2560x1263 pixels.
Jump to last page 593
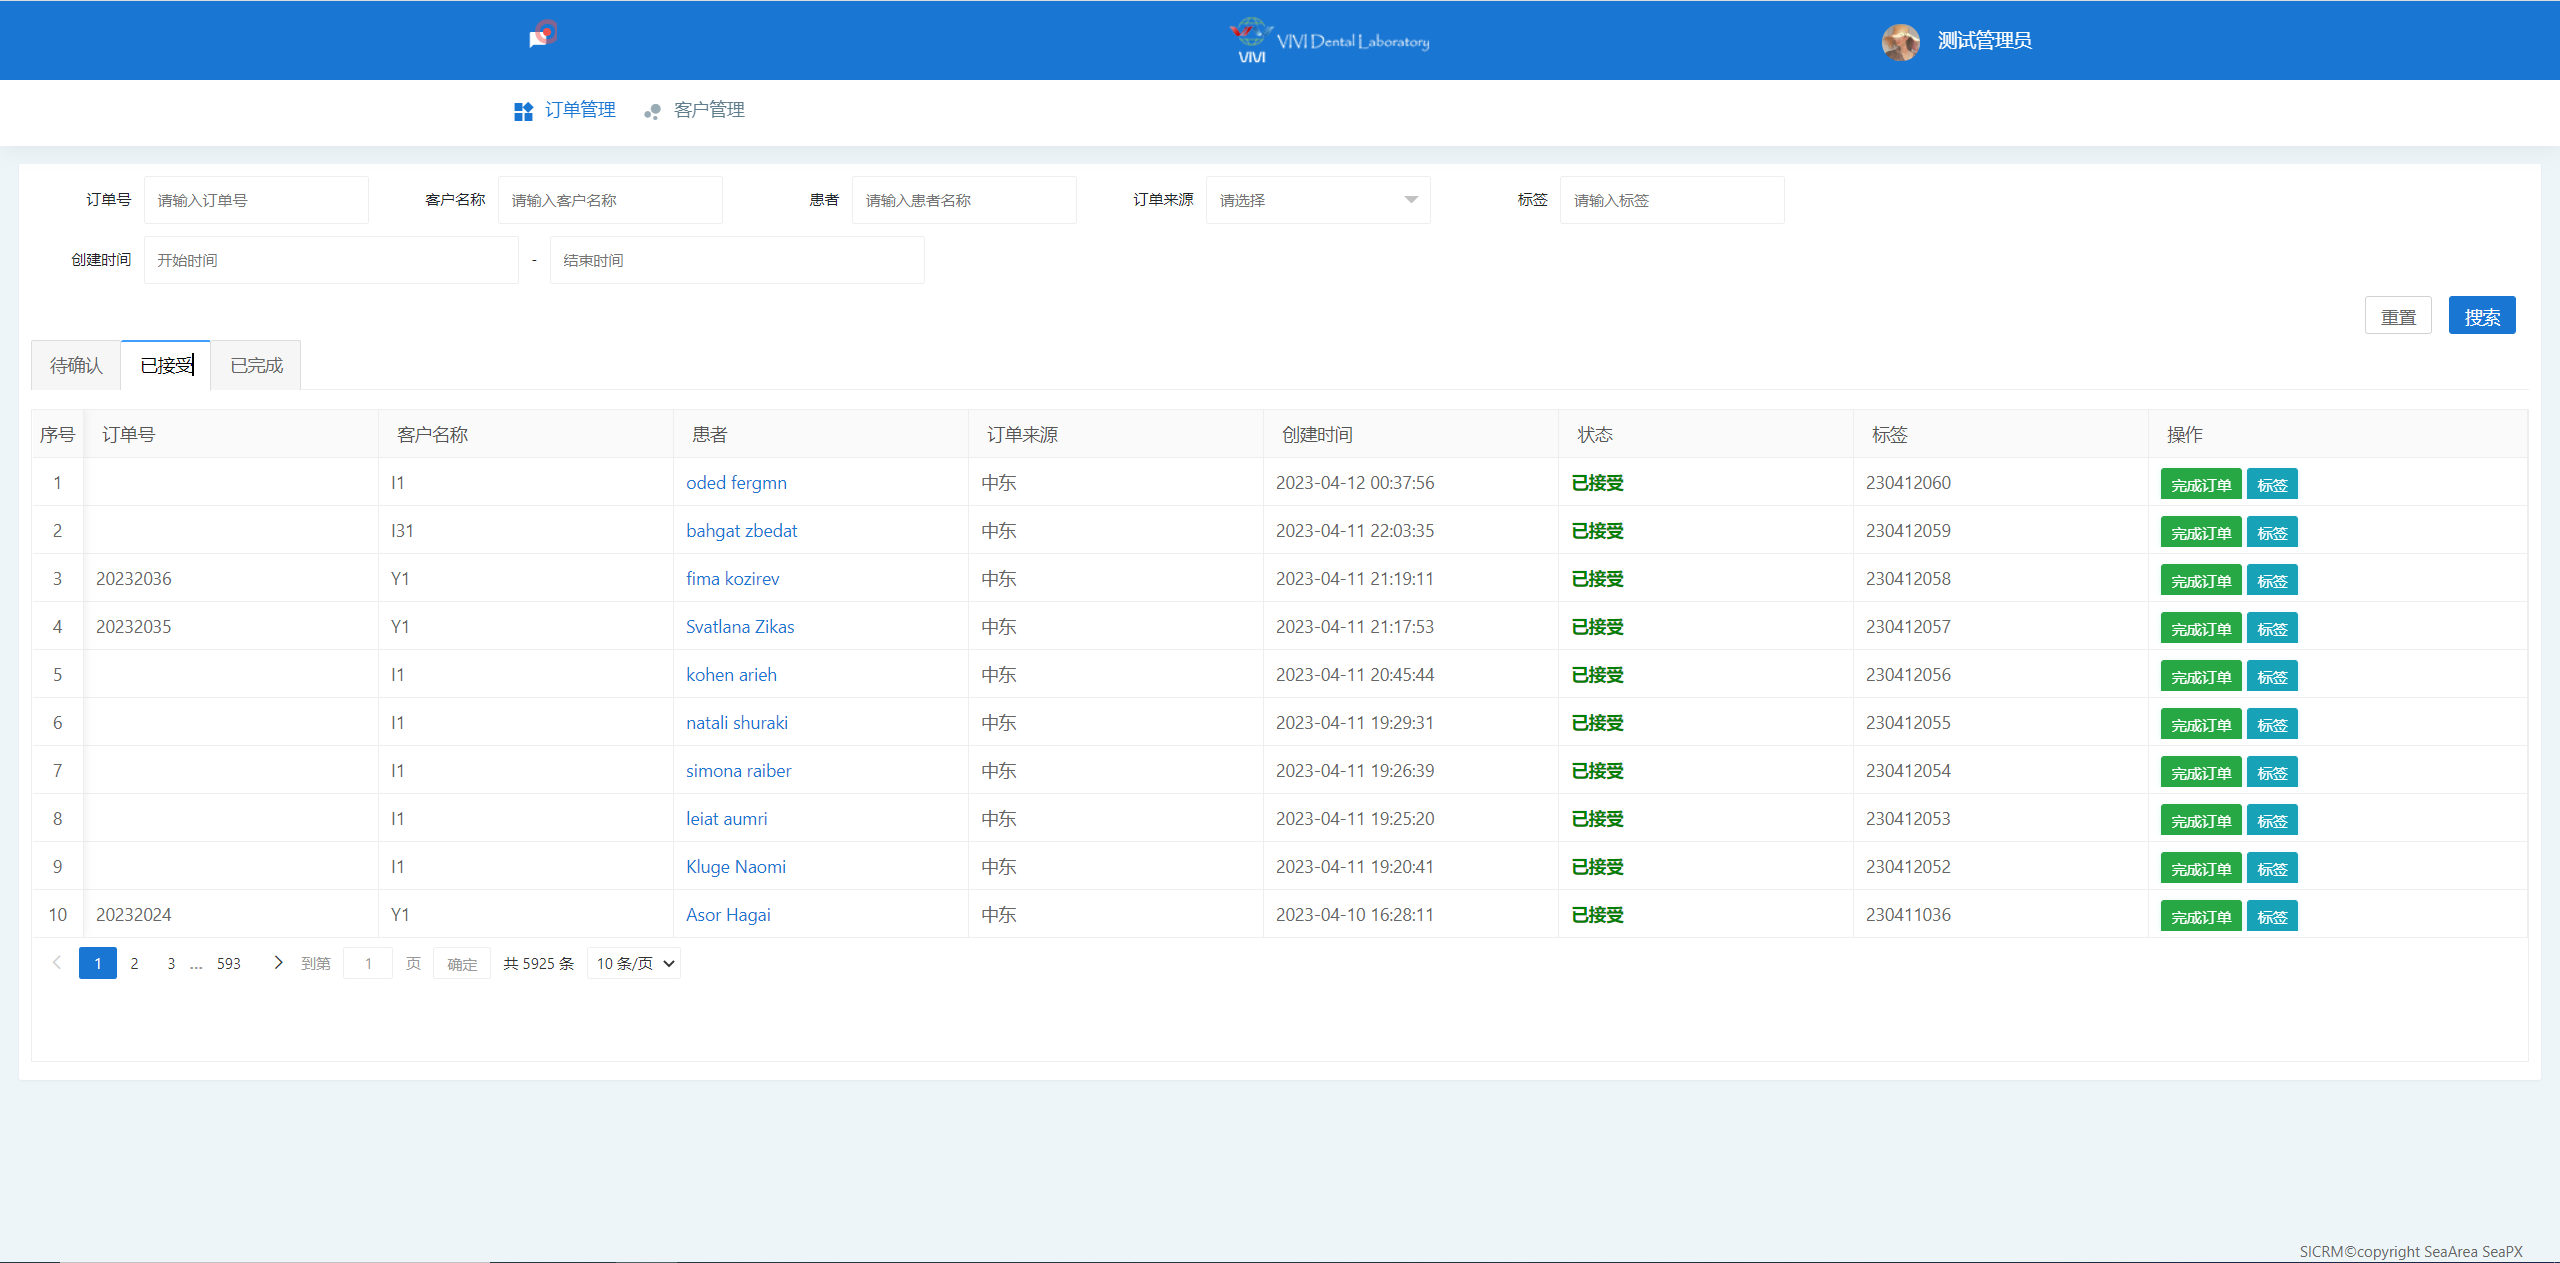228,963
